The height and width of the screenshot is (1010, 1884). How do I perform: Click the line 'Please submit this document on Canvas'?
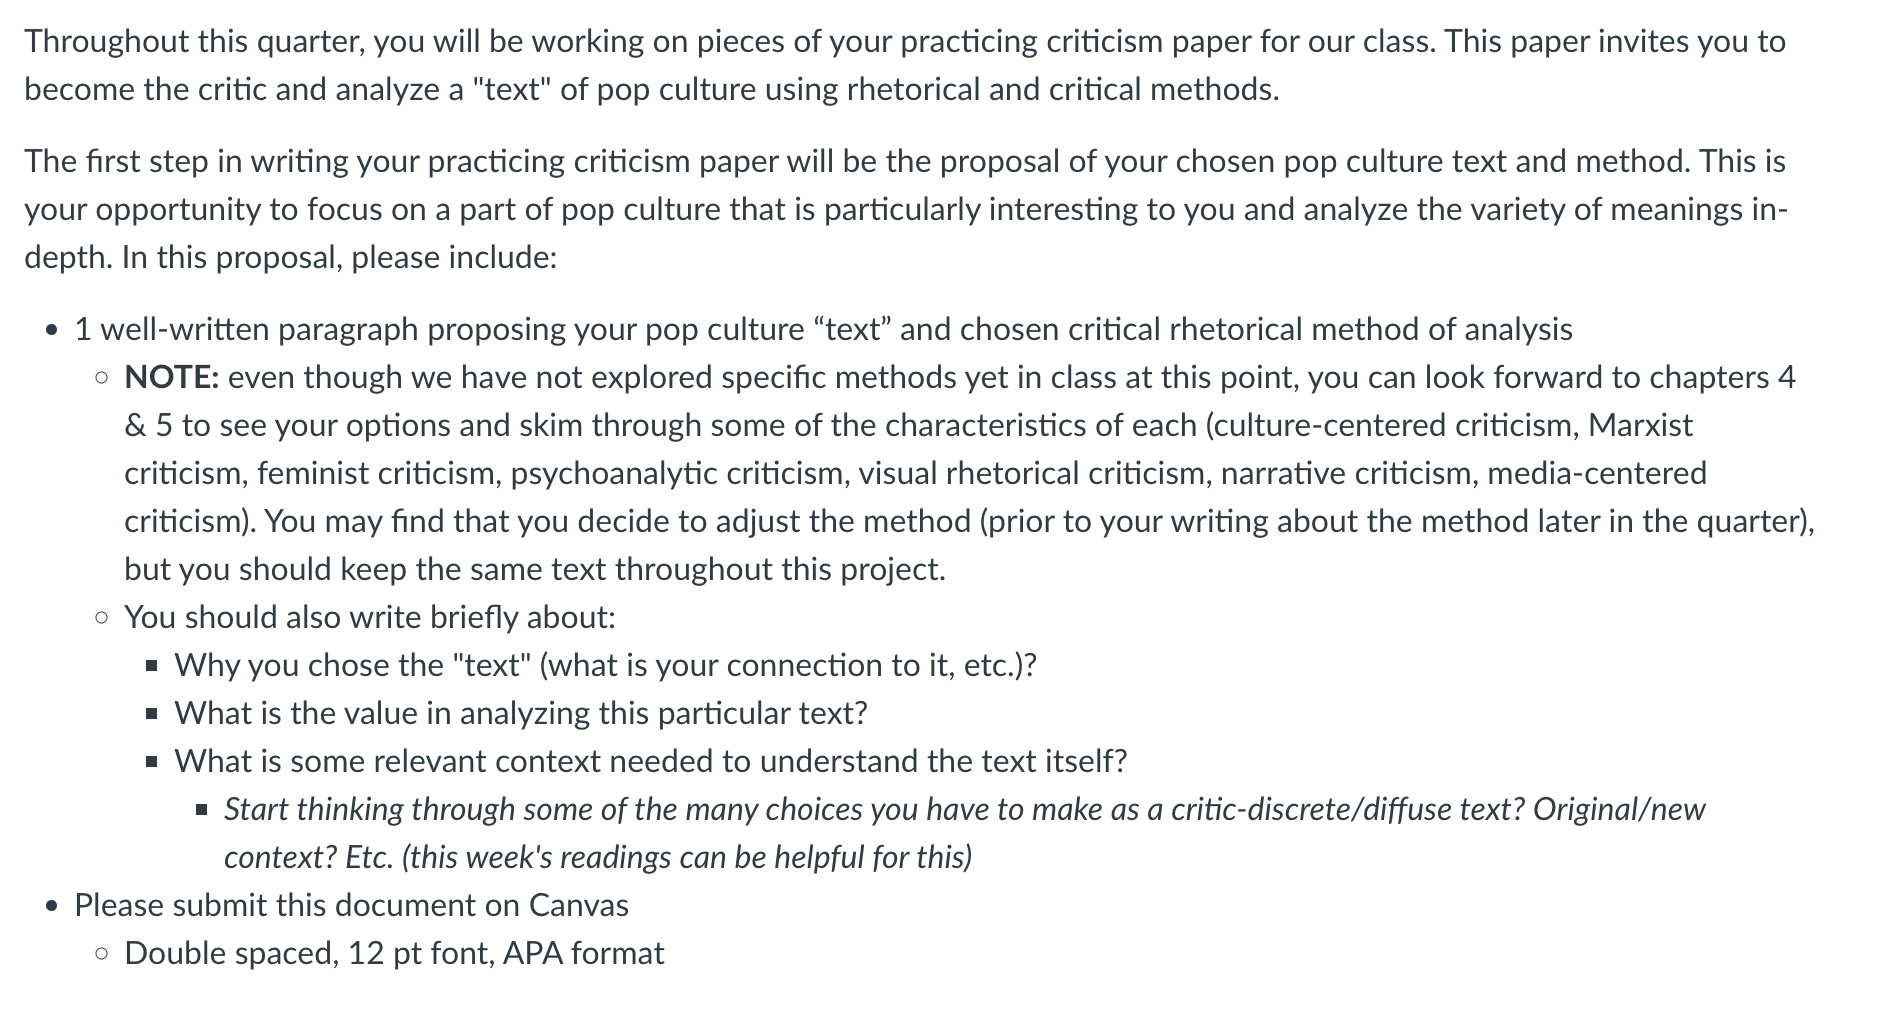pos(351,905)
